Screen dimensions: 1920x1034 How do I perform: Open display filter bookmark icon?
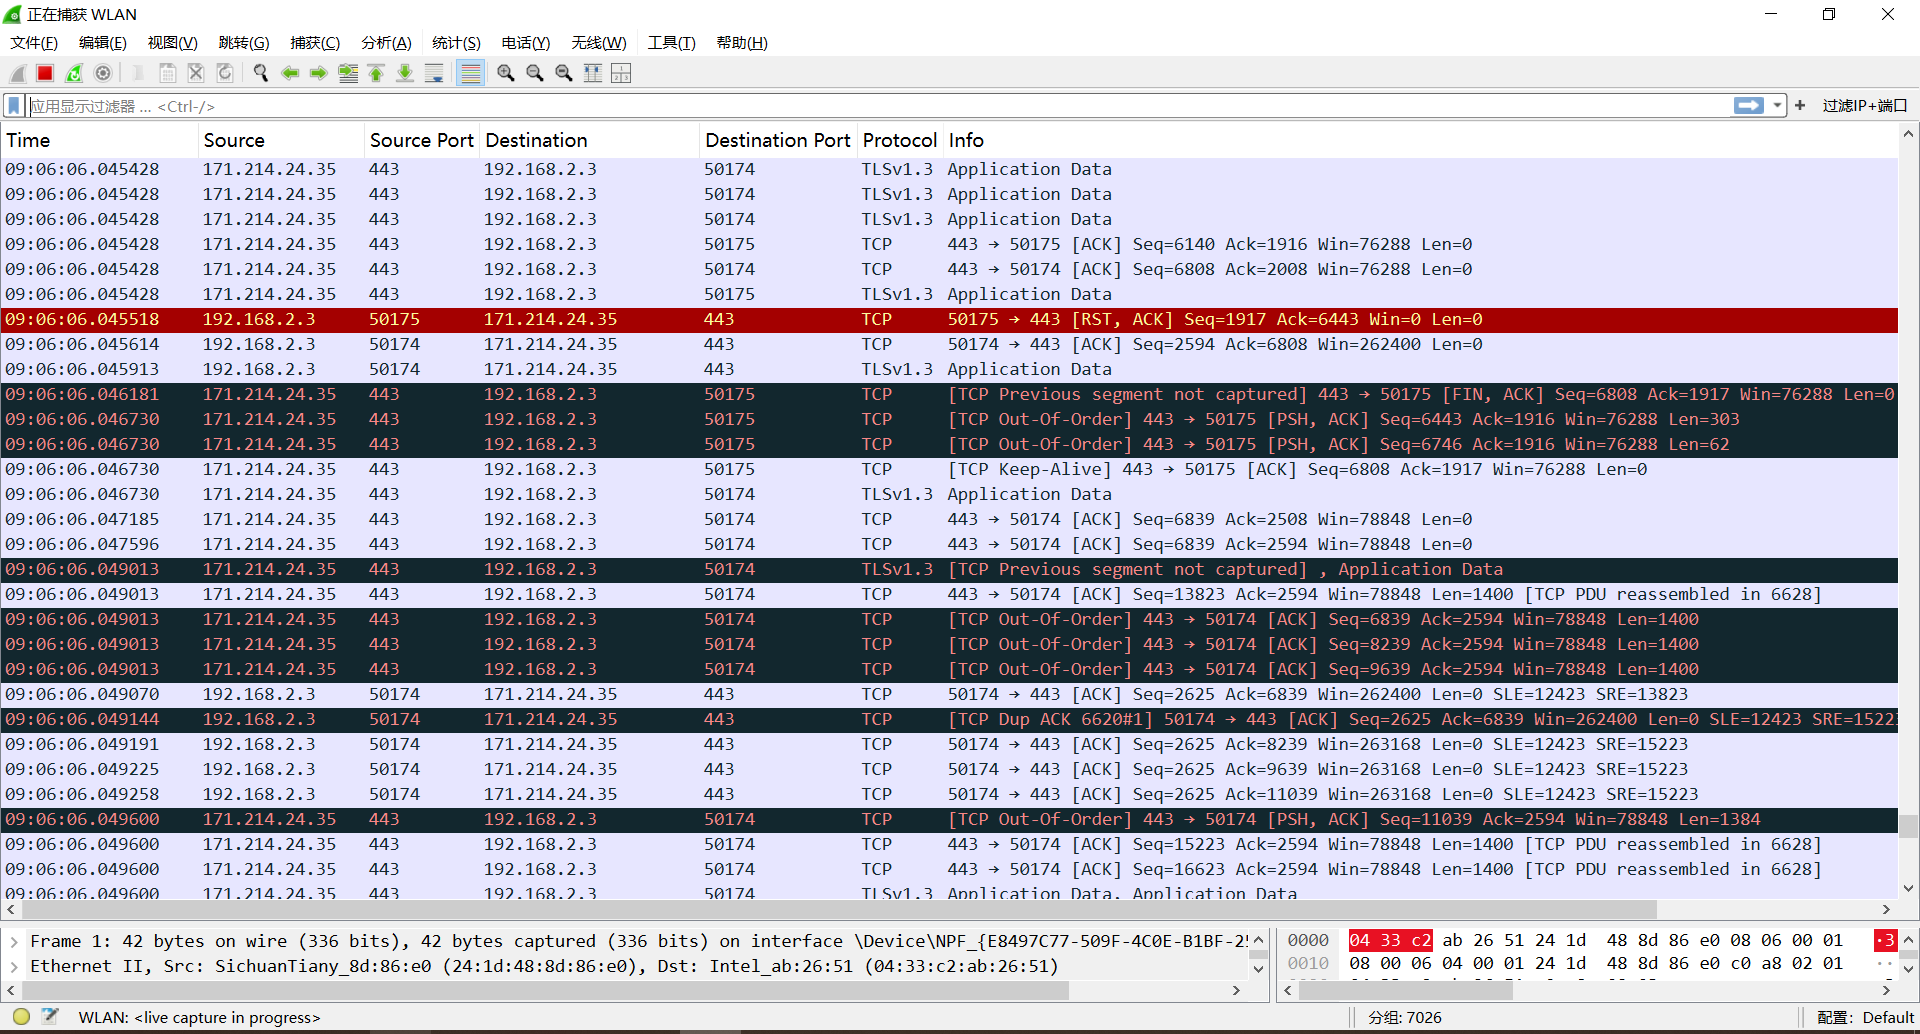[14, 105]
